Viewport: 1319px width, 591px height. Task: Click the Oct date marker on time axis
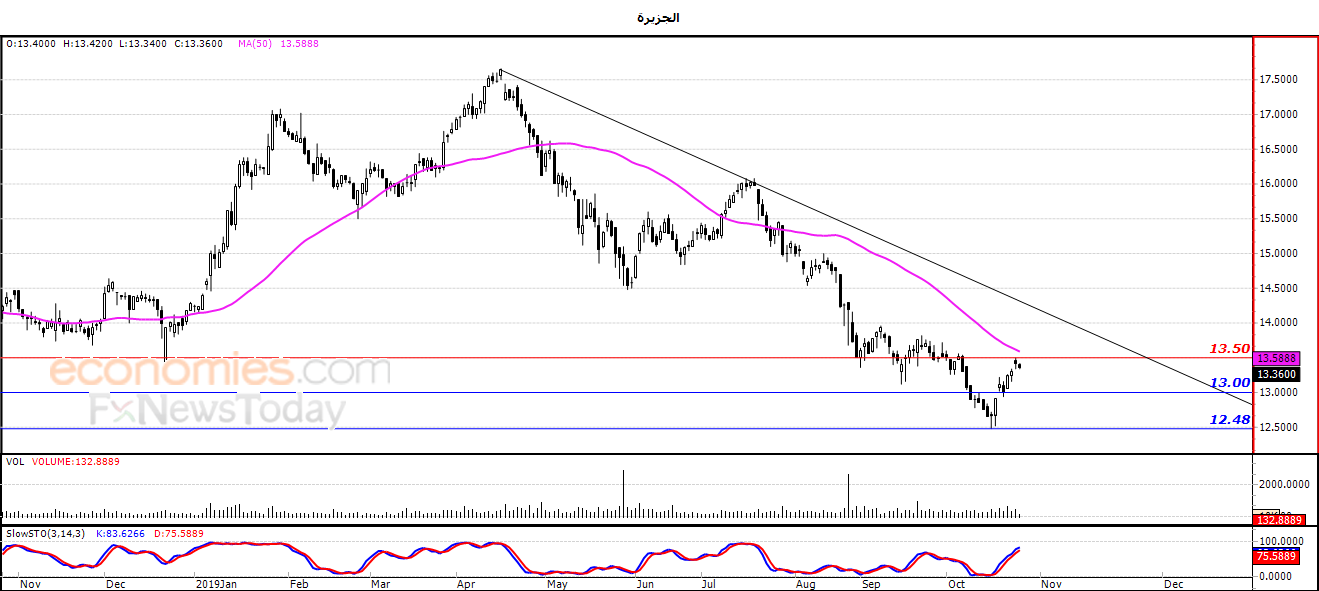click(957, 582)
